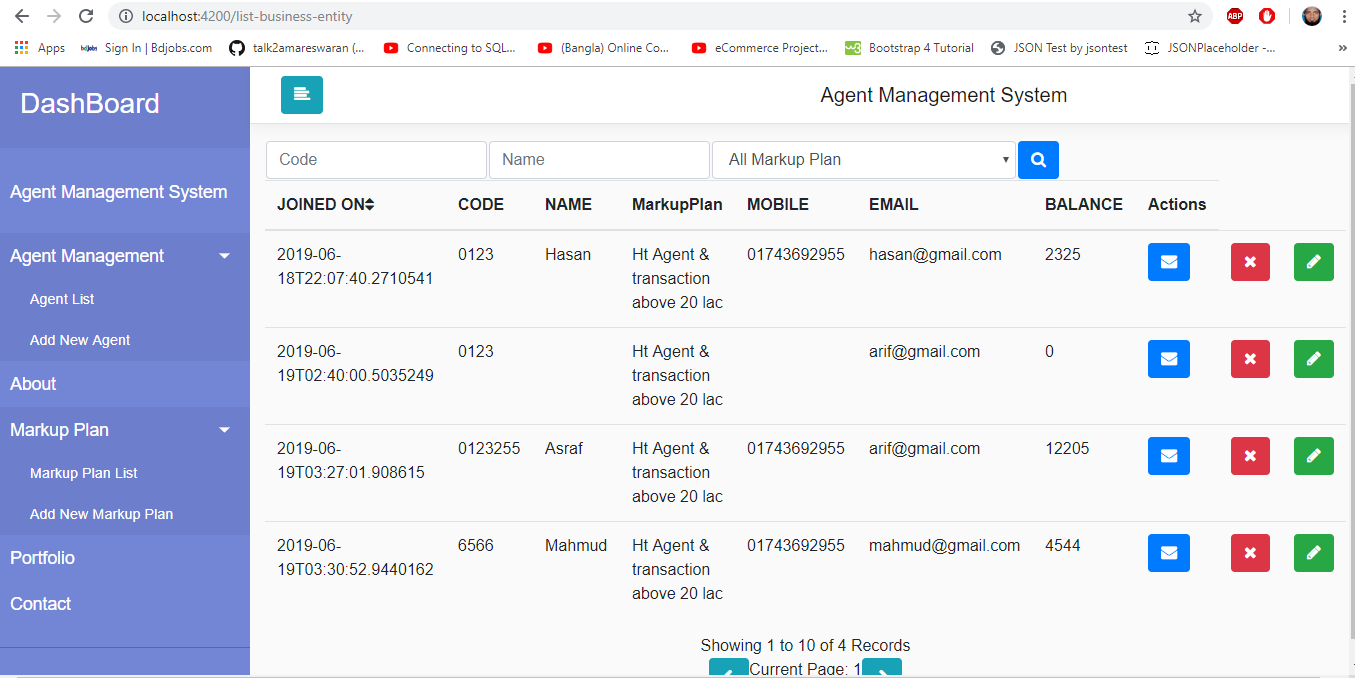Open the Portfolio sidebar item
This screenshot has width=1355, height=678.
pyautogui.click(x=42, y=558)
